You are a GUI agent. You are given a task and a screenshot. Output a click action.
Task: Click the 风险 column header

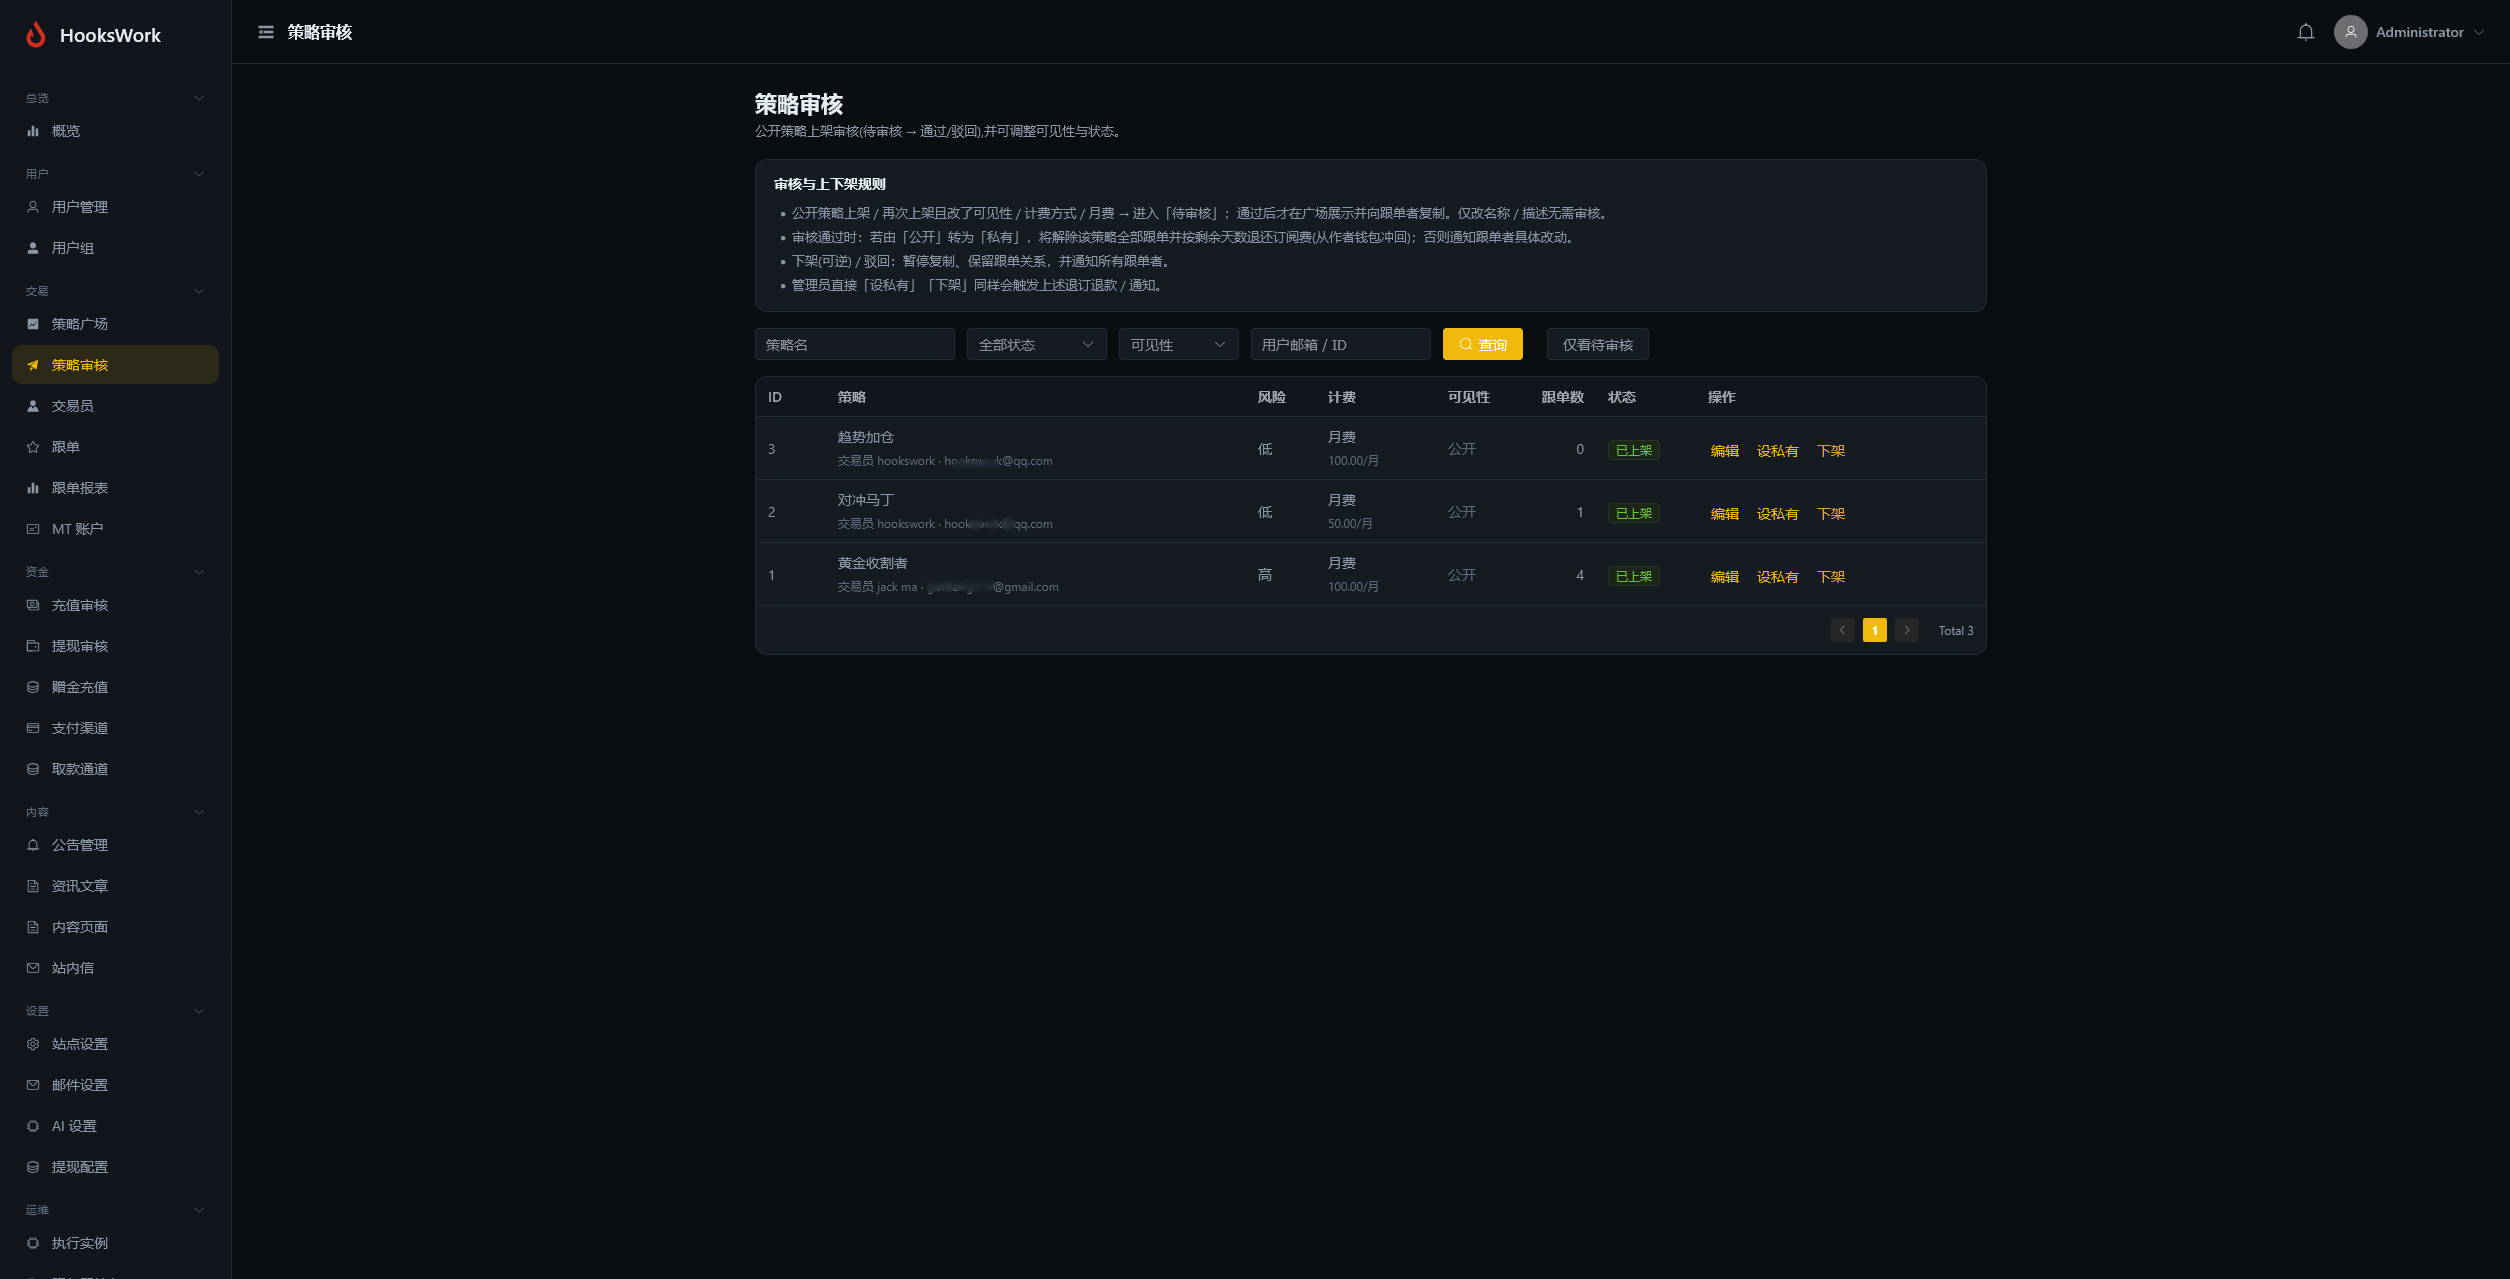point(1271,397)
